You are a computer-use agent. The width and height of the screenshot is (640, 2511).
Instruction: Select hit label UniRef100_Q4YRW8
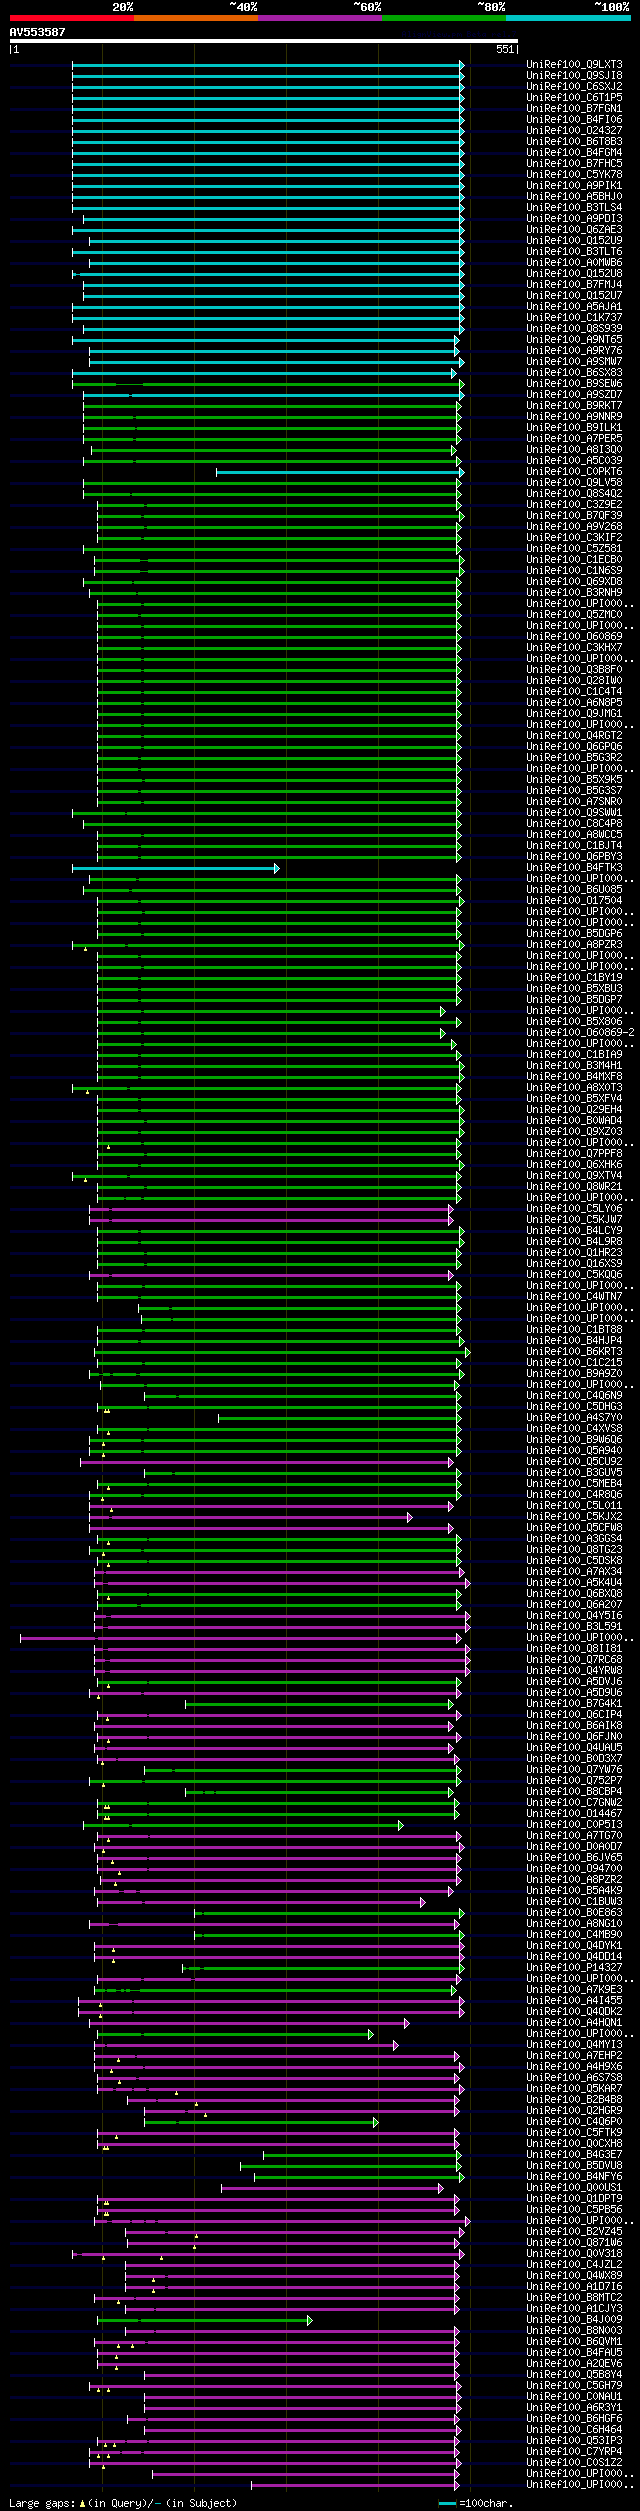pyautogui.click(x=574, y=1671)
